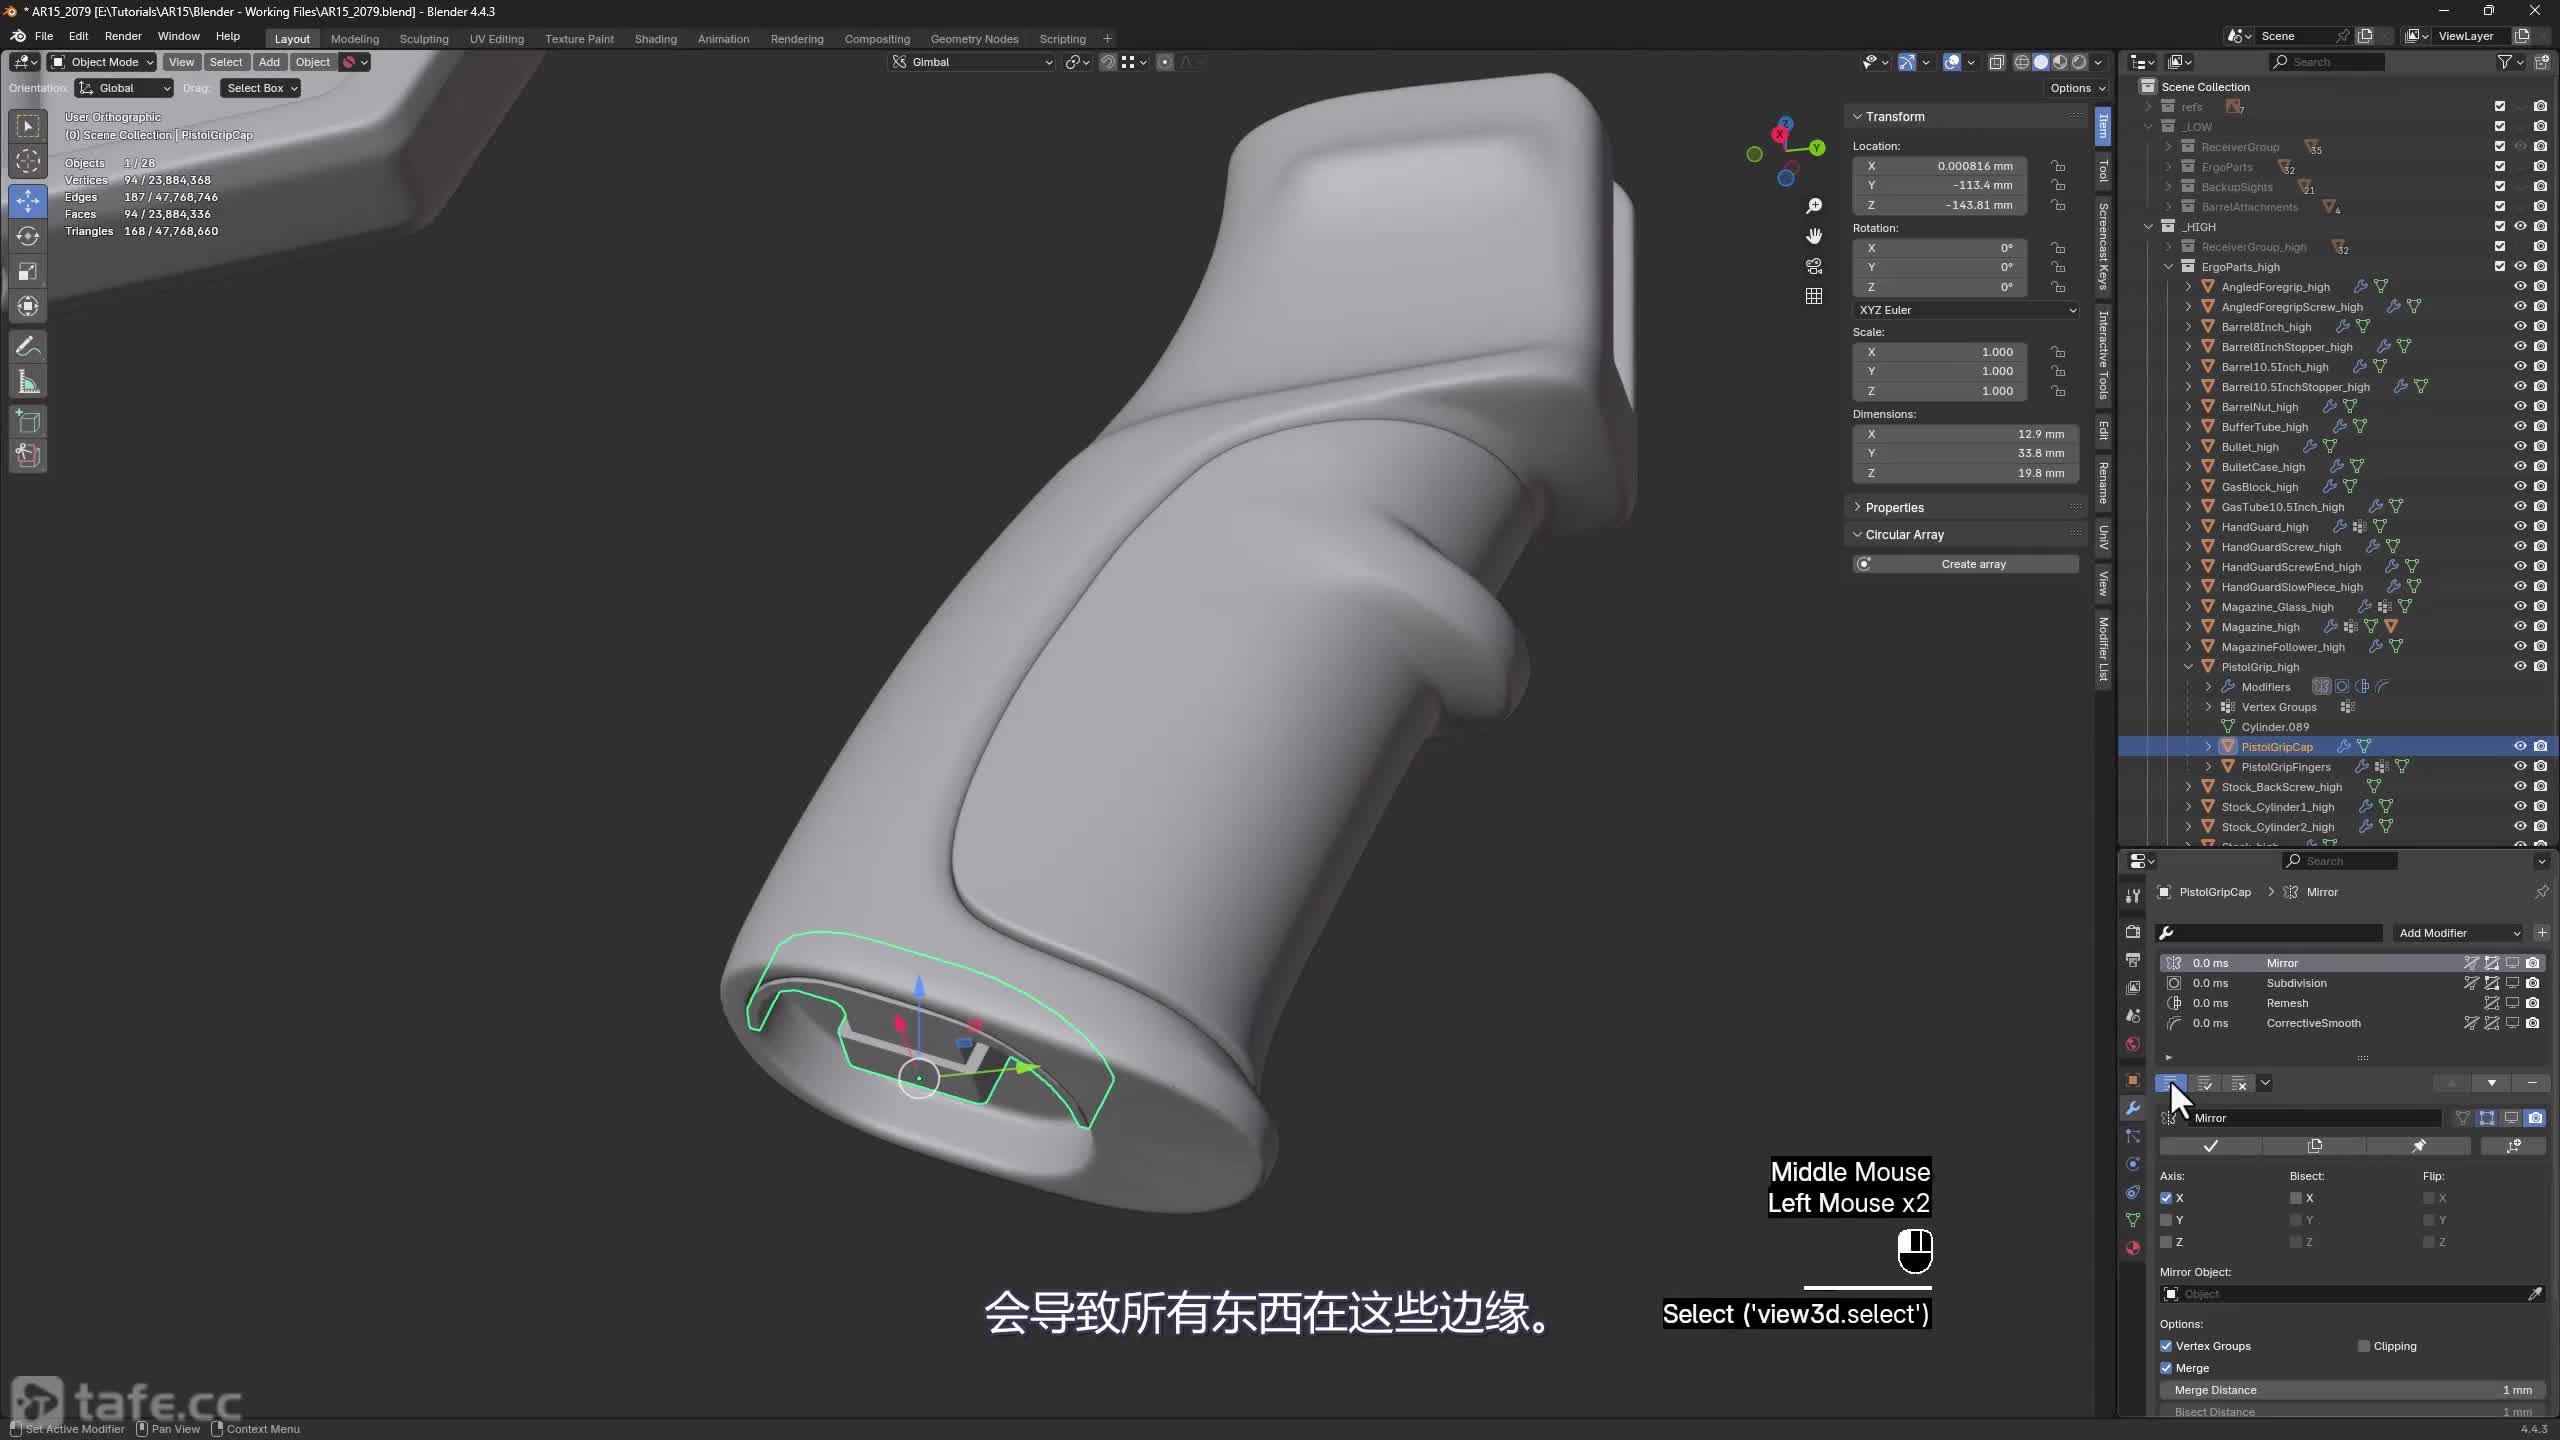Select the Add Cube tool

(x=28, y=421)
